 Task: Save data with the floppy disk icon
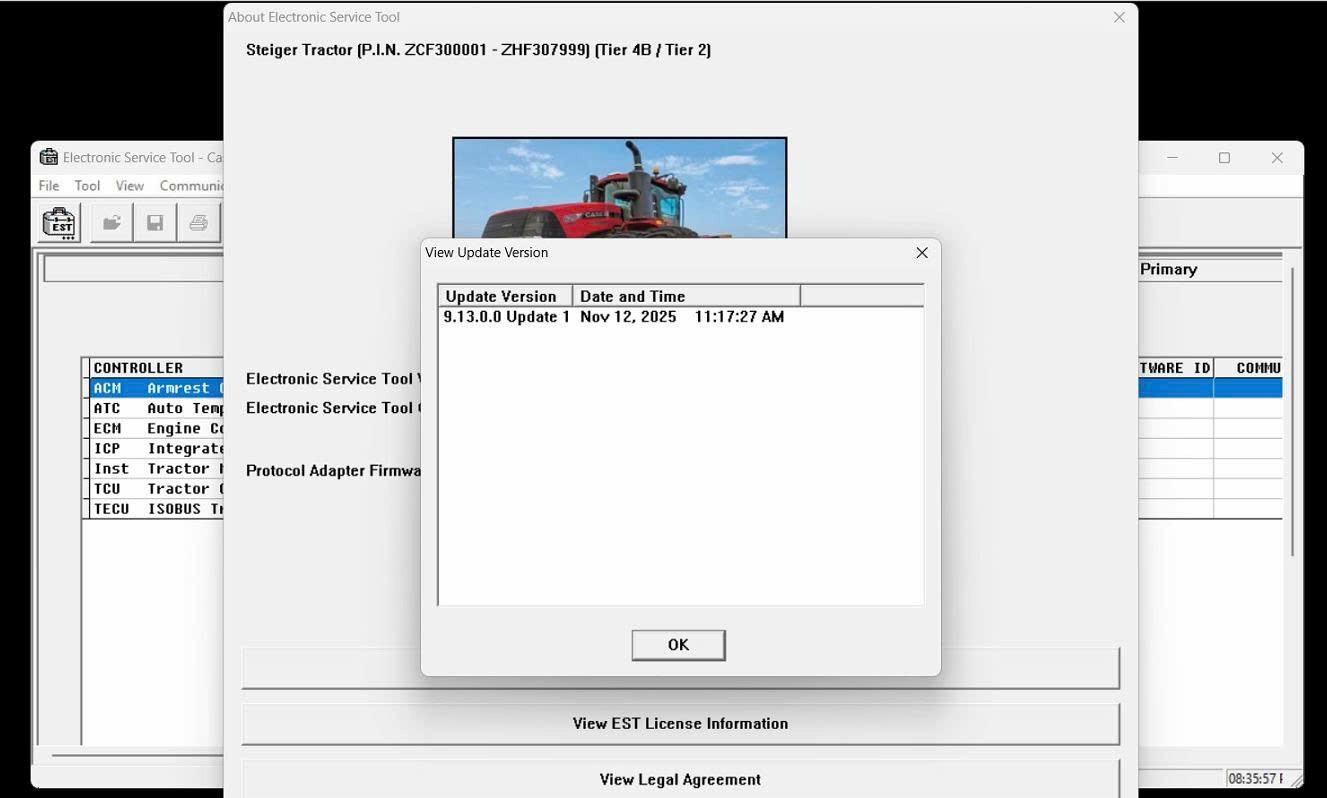(155, 222)
